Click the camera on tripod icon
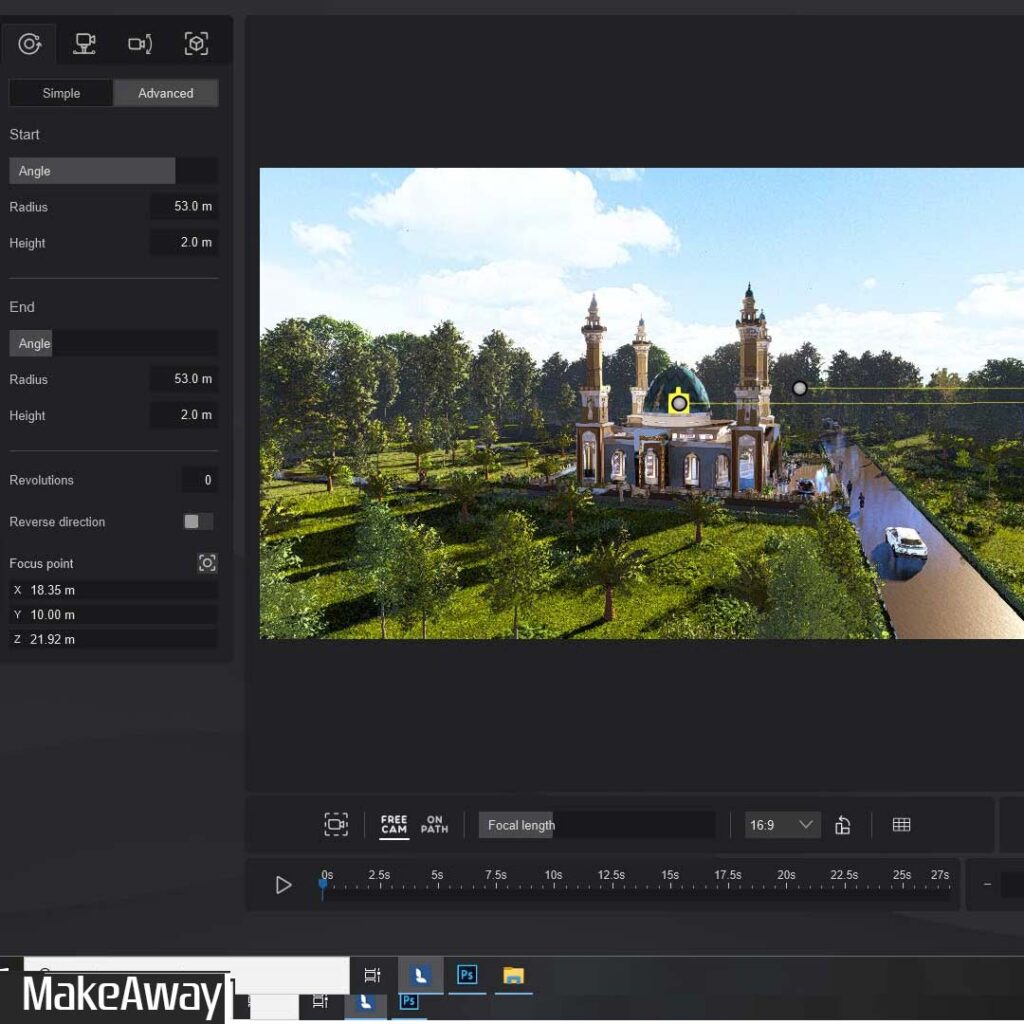Screen dimensions: 1024x1024 pos(85,44)
